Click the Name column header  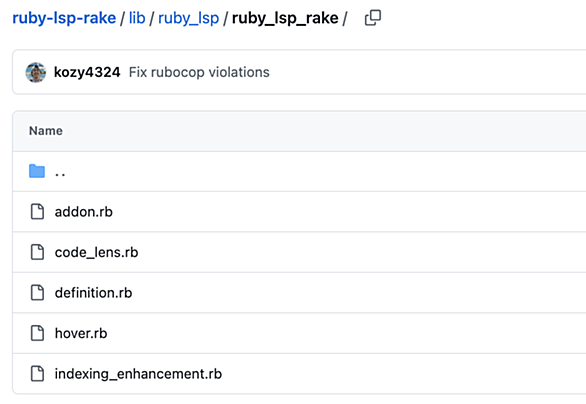coord(46,131)
